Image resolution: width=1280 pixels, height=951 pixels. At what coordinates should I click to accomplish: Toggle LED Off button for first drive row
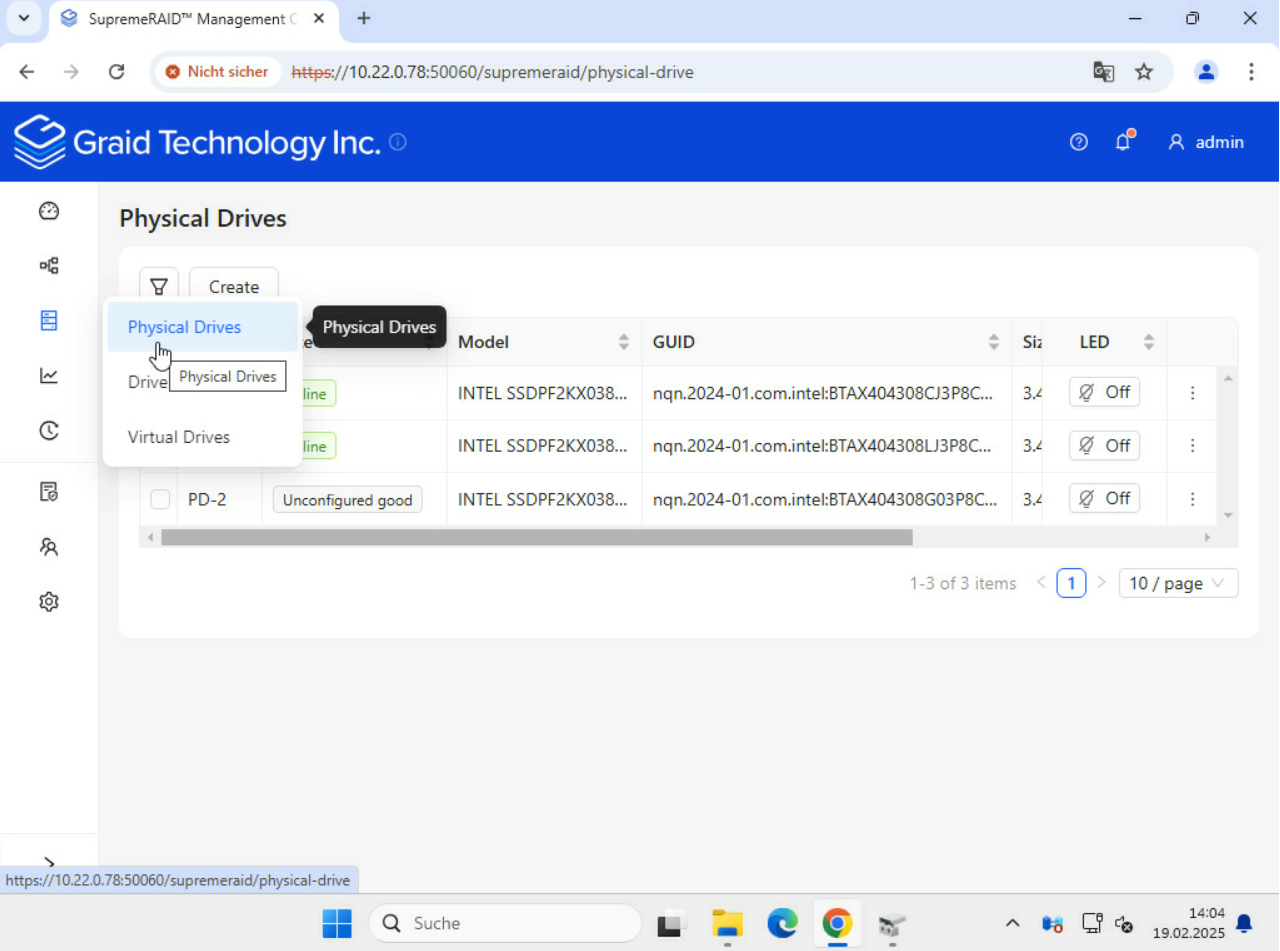tap(1104, 393)
